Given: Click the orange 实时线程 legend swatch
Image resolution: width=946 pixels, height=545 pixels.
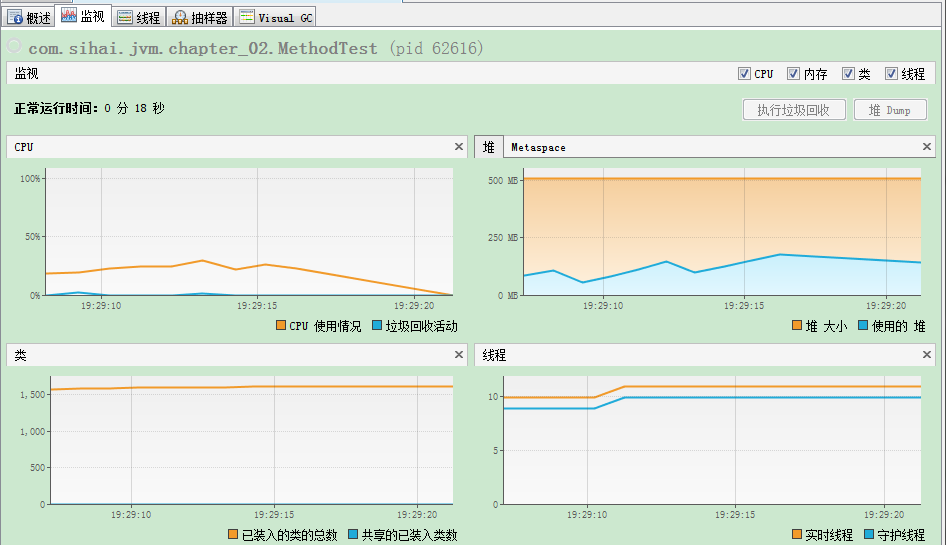Looking at the screenshot, I should pos(797,534).
